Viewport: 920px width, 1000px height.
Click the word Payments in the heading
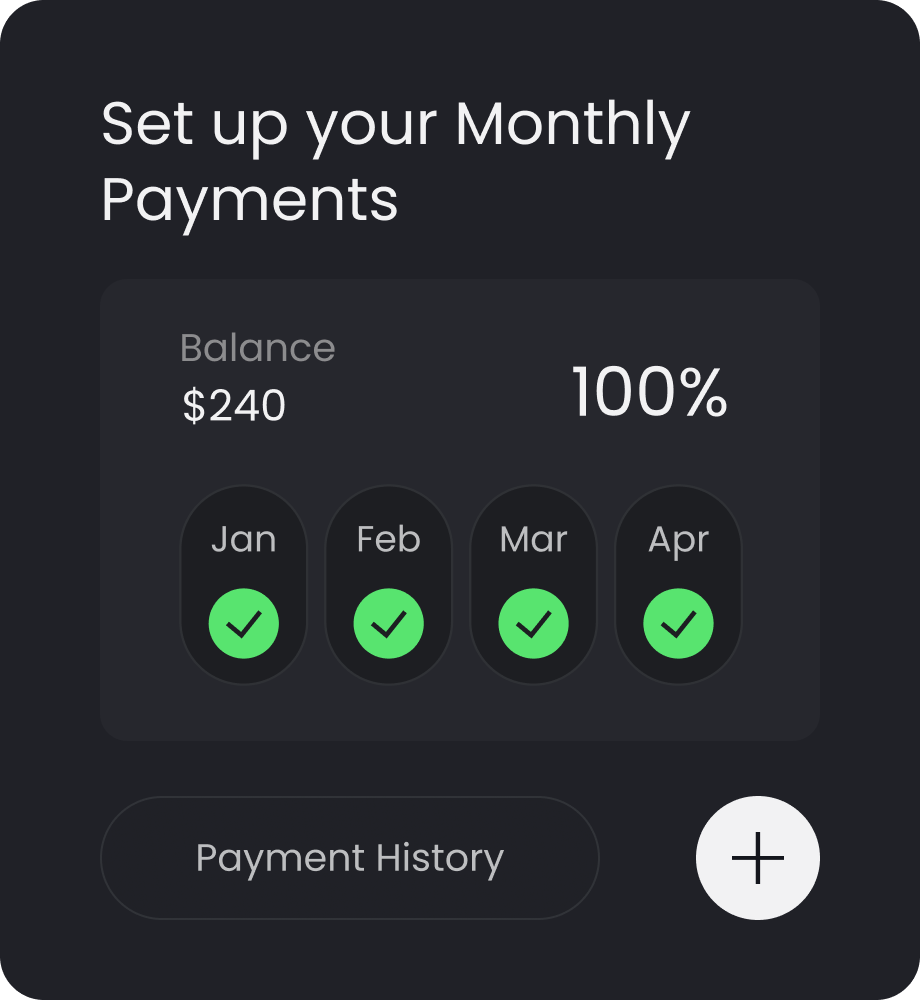250,199
